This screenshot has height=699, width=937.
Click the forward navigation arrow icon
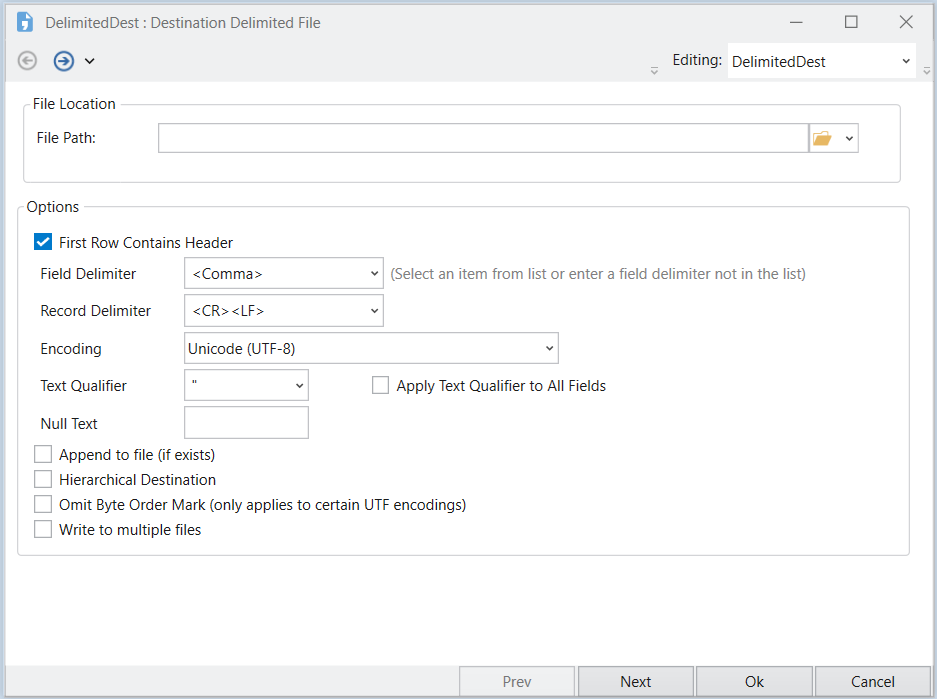[64, 61]
